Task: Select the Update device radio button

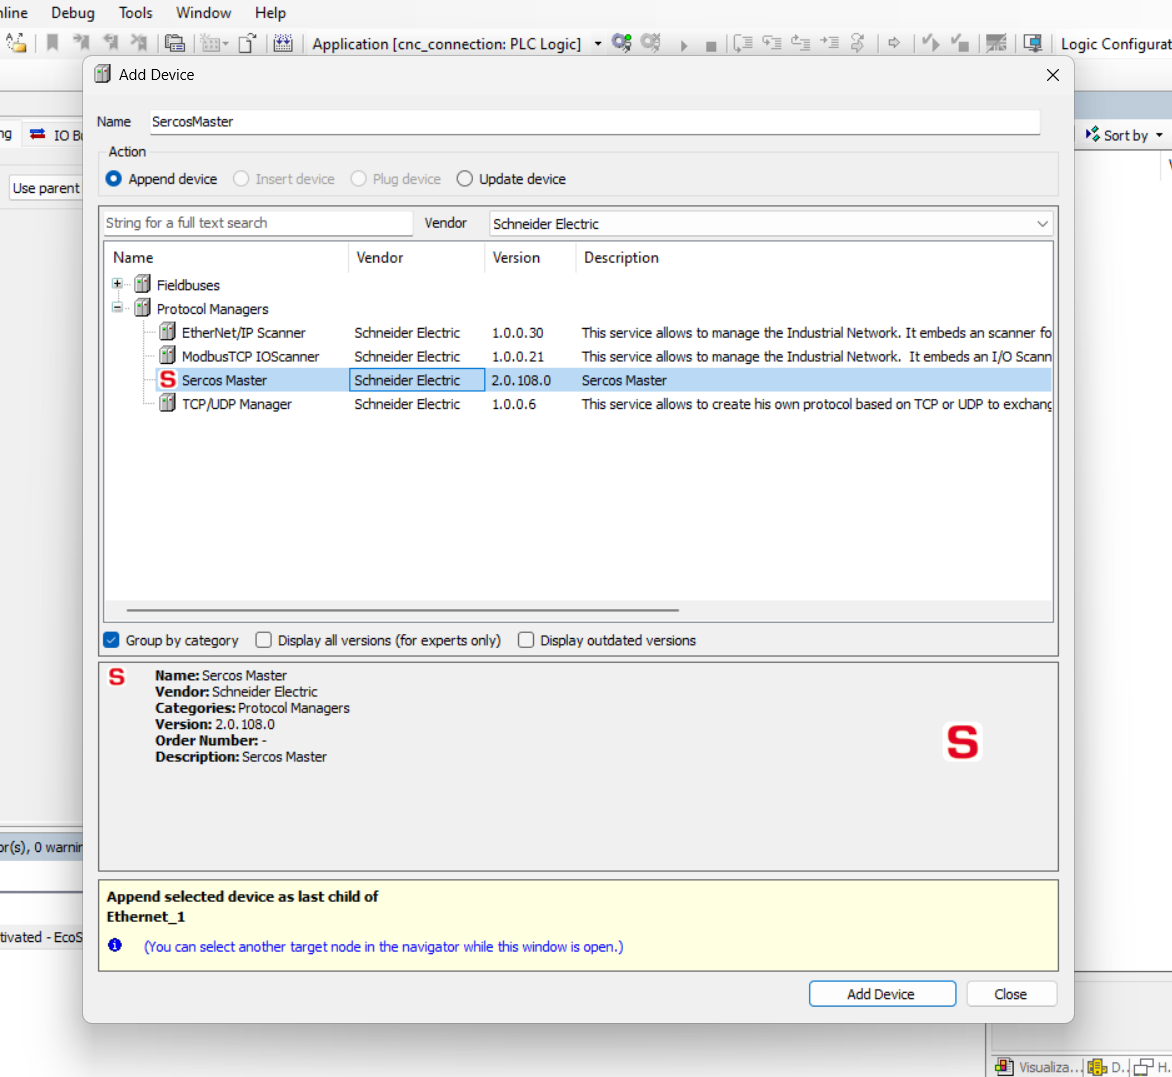Action: pos(464,179)
